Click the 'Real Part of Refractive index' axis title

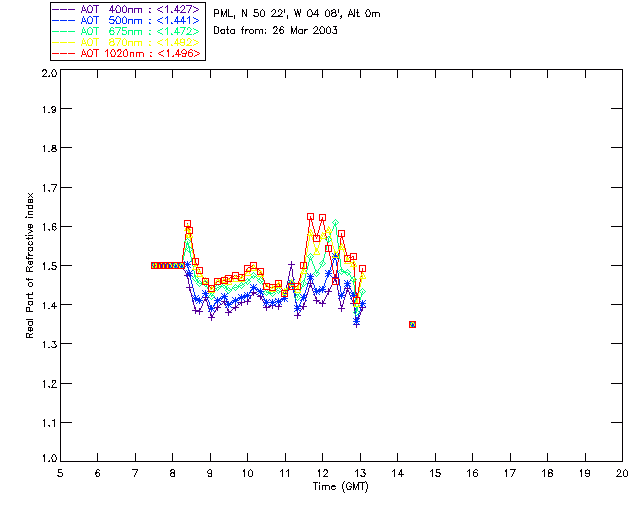click(29, 265)
